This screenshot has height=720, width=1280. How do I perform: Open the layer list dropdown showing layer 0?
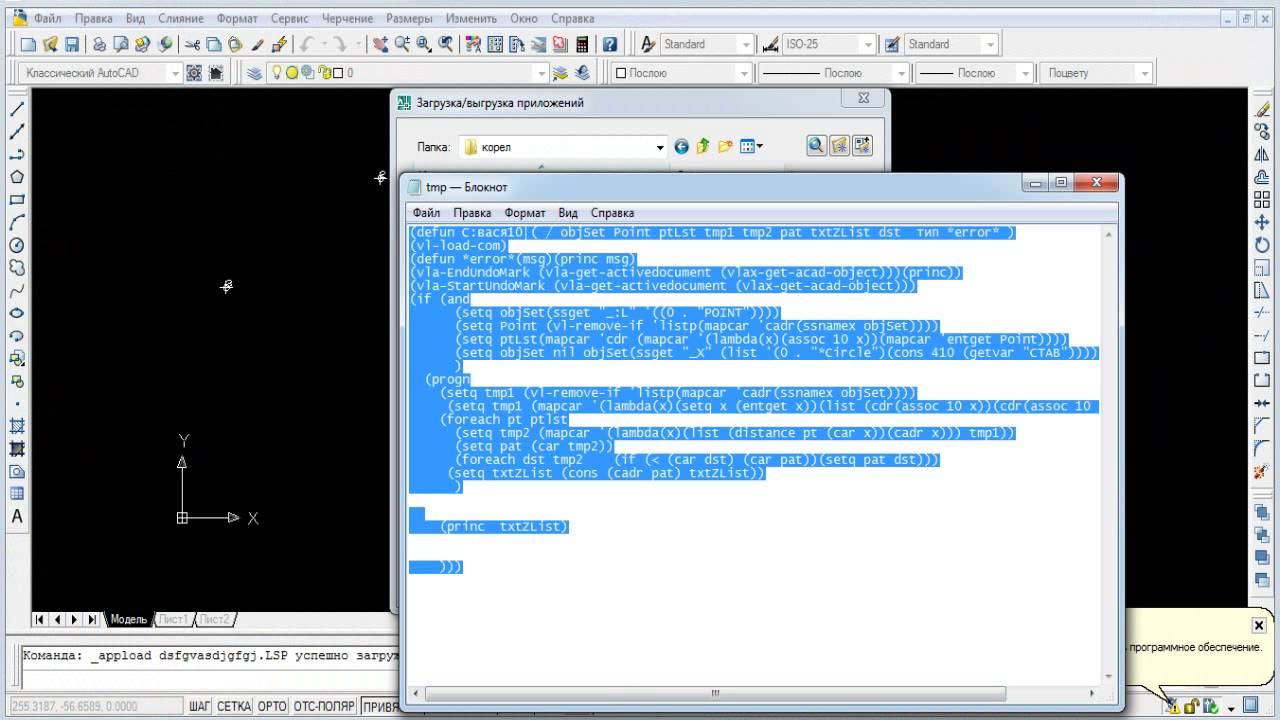pyautogui.click(x=541, y=73)
